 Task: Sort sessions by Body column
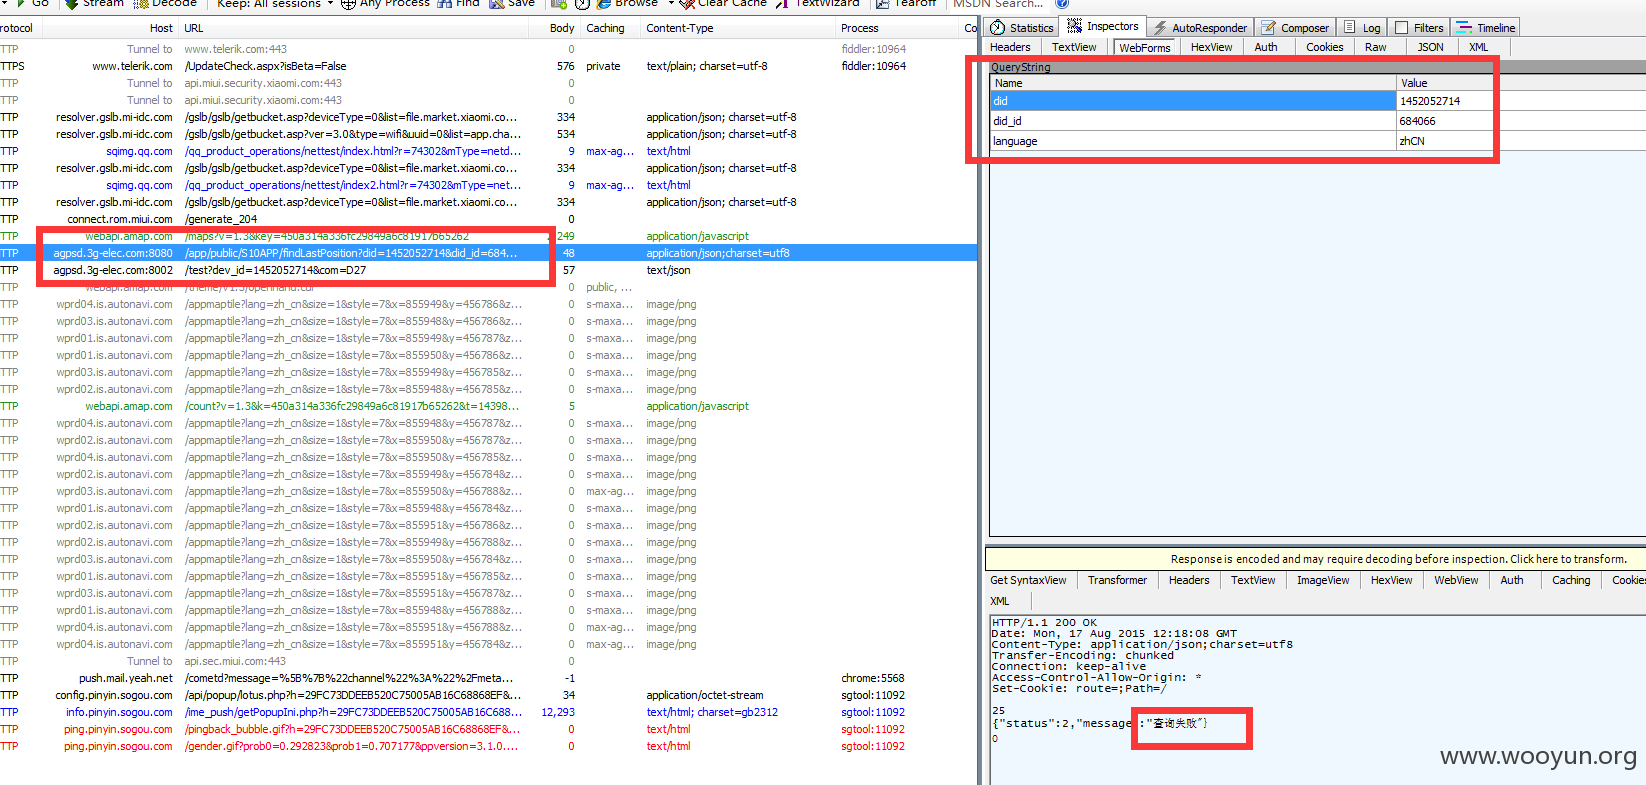point(555,28)
